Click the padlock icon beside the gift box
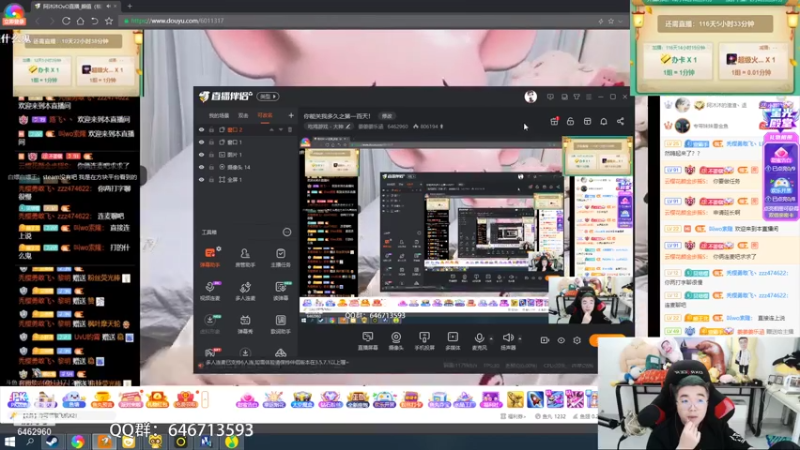 pos(570,121)
